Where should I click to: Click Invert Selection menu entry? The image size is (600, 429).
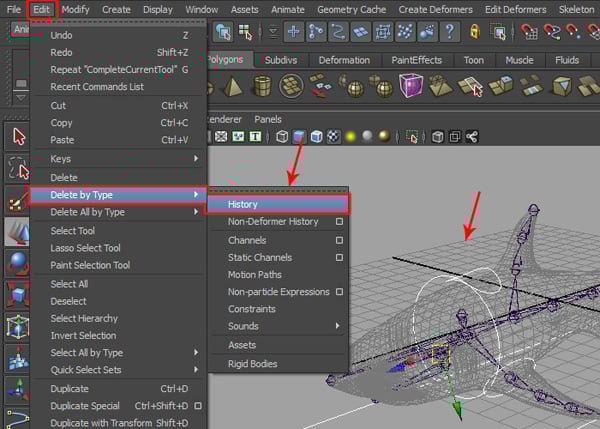click(x=83, y=335)
